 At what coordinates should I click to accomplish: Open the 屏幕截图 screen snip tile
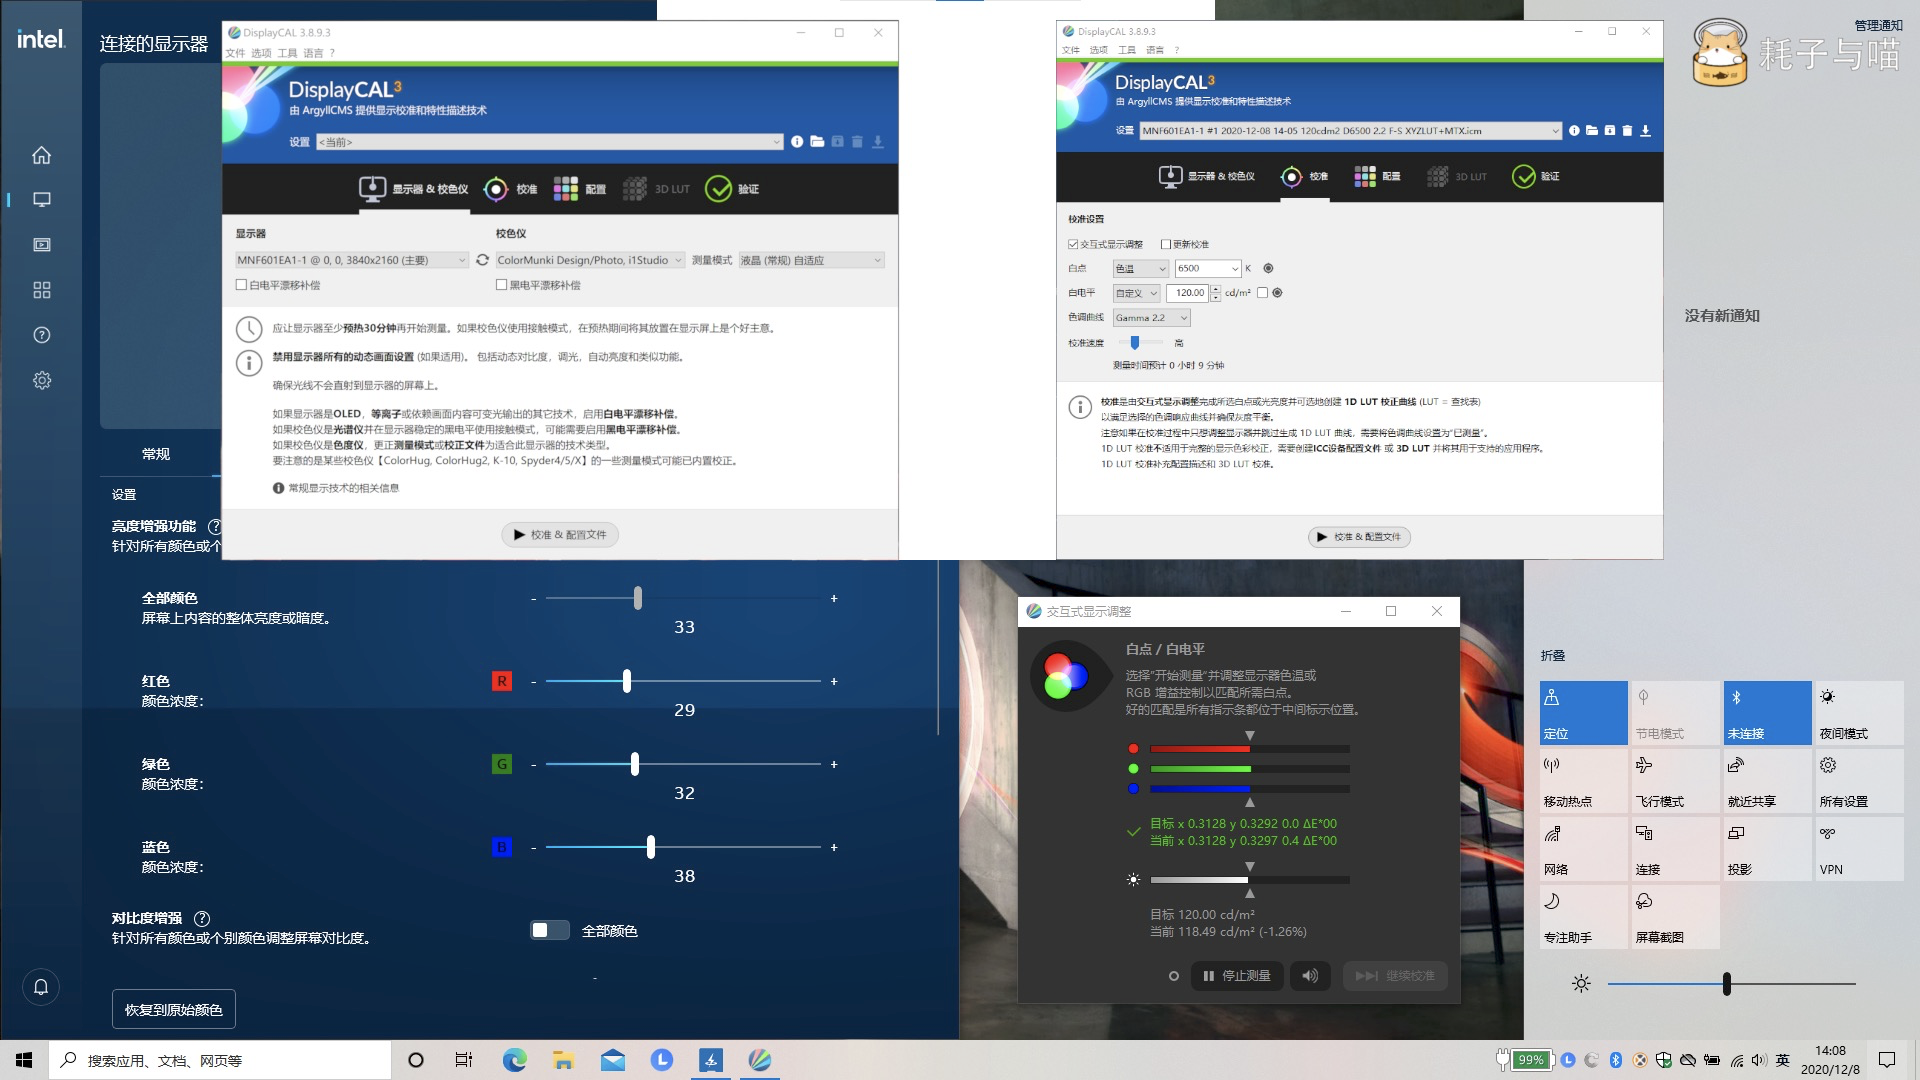(x=1676, y=917)
